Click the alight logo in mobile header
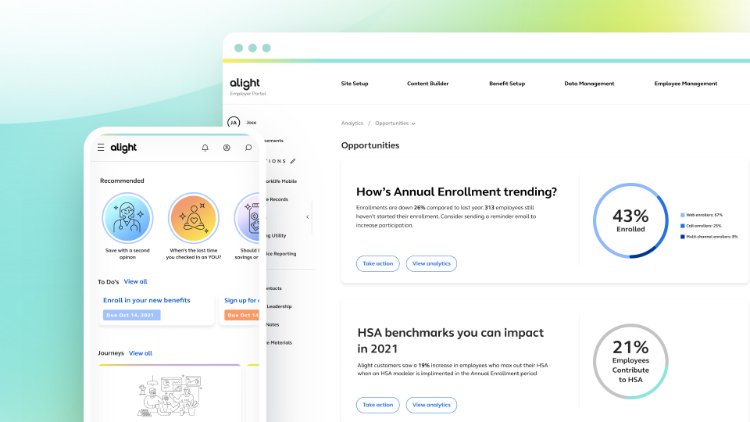 [124, 148]
